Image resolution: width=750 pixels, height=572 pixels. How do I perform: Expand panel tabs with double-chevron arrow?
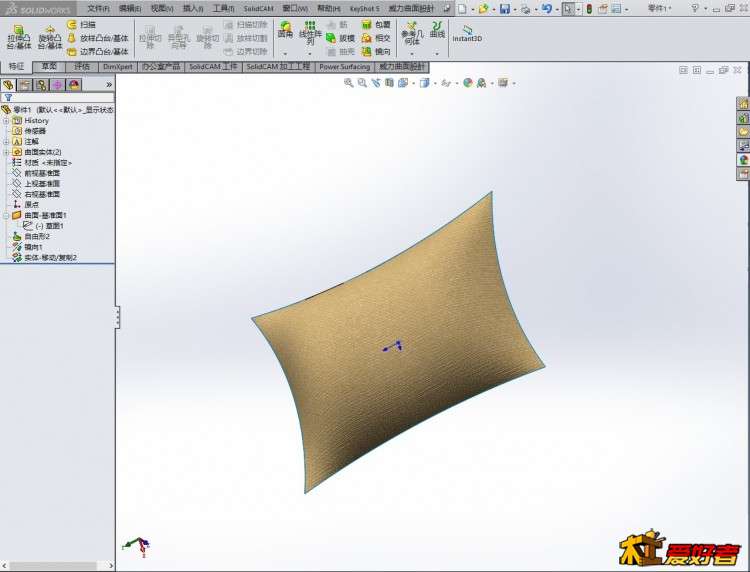[109, 85]
